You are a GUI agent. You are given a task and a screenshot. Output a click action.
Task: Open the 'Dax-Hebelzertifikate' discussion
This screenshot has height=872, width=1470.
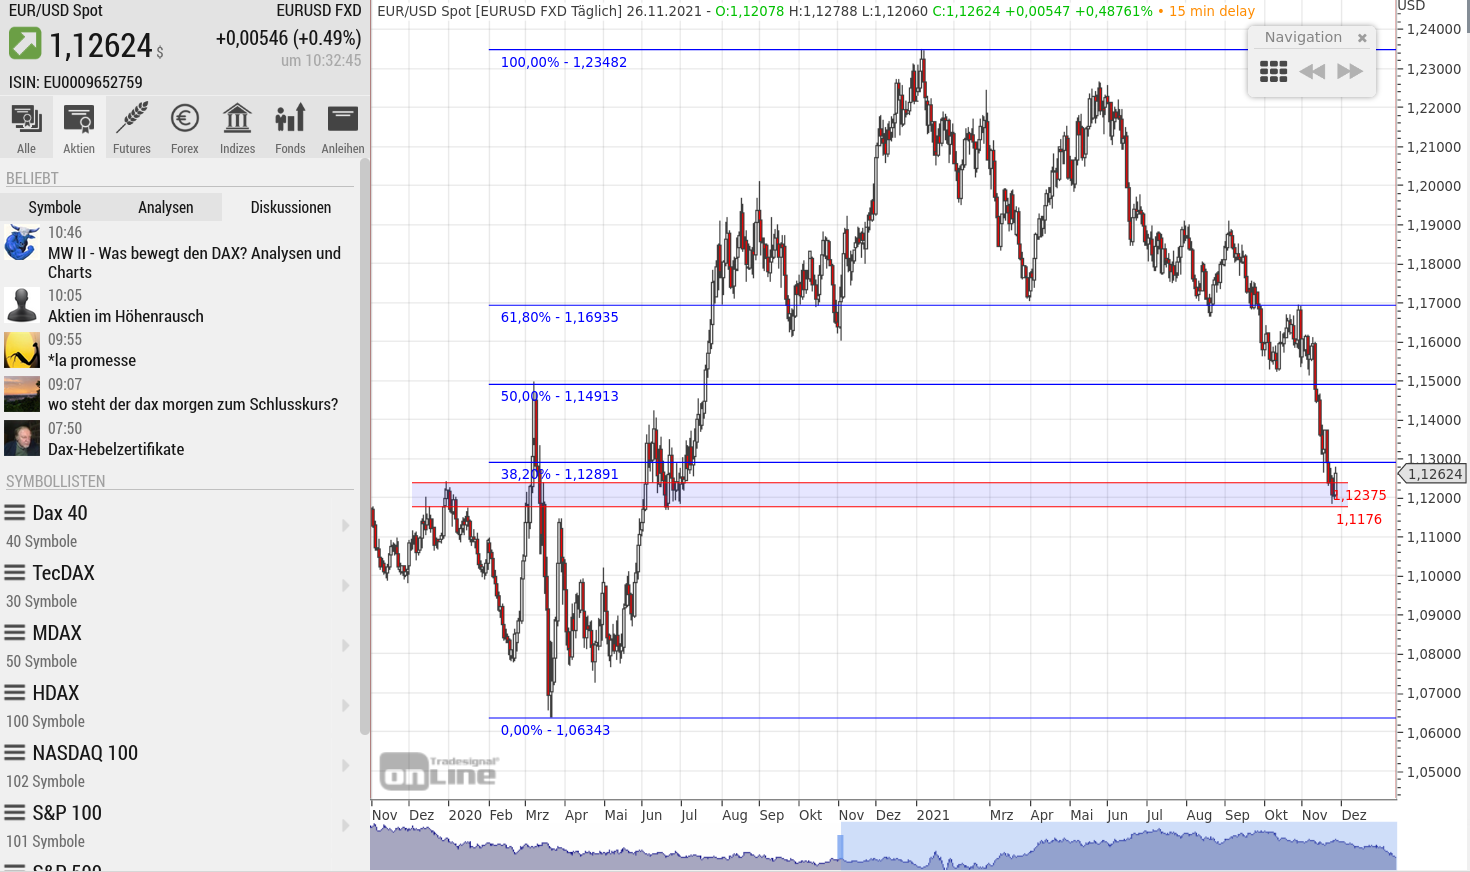tap(116, 449)
